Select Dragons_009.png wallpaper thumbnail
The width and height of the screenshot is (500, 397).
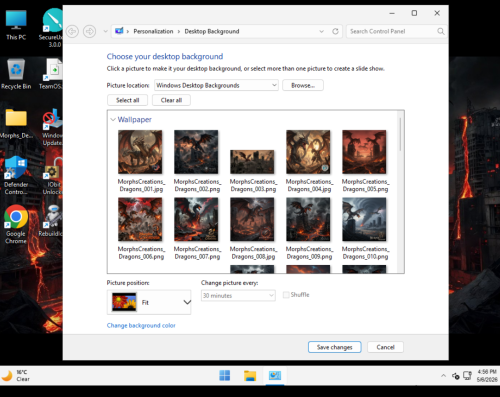(308, 219)
